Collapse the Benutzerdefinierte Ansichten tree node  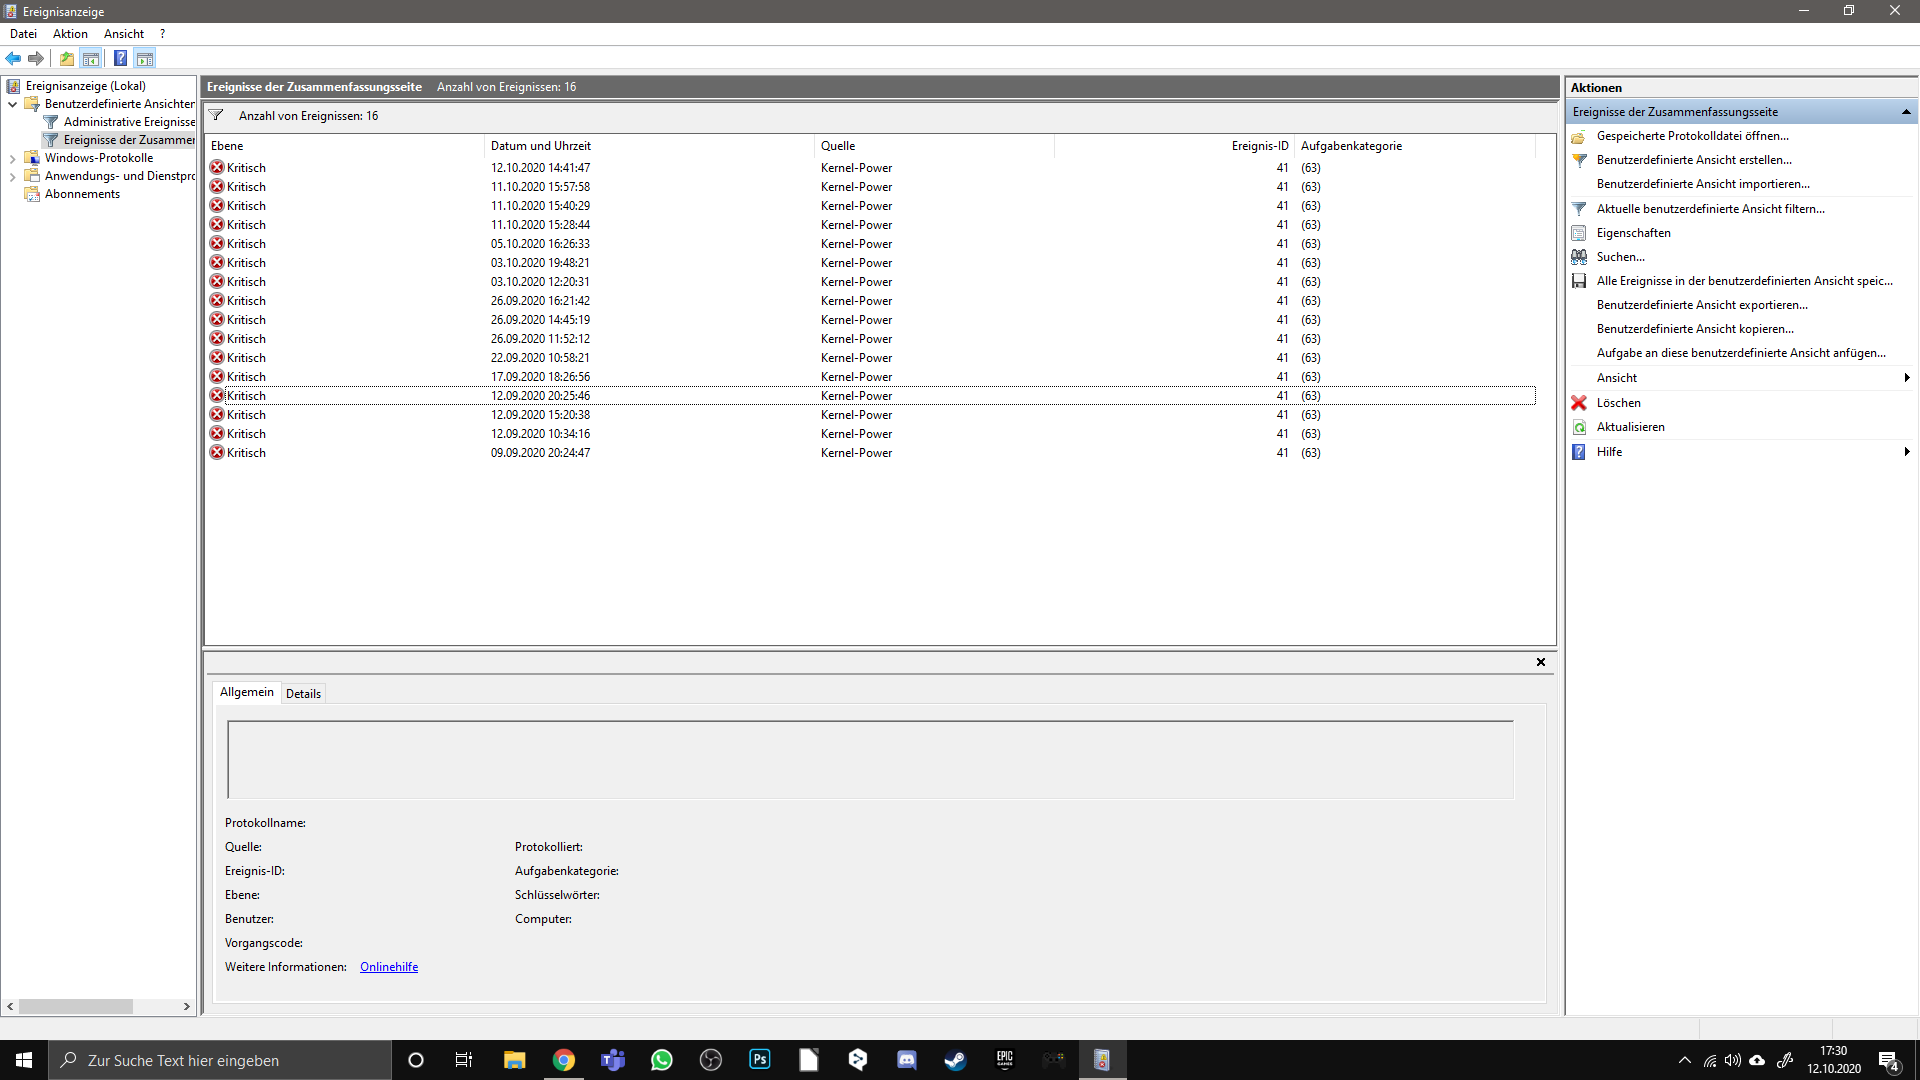[12, 104]
